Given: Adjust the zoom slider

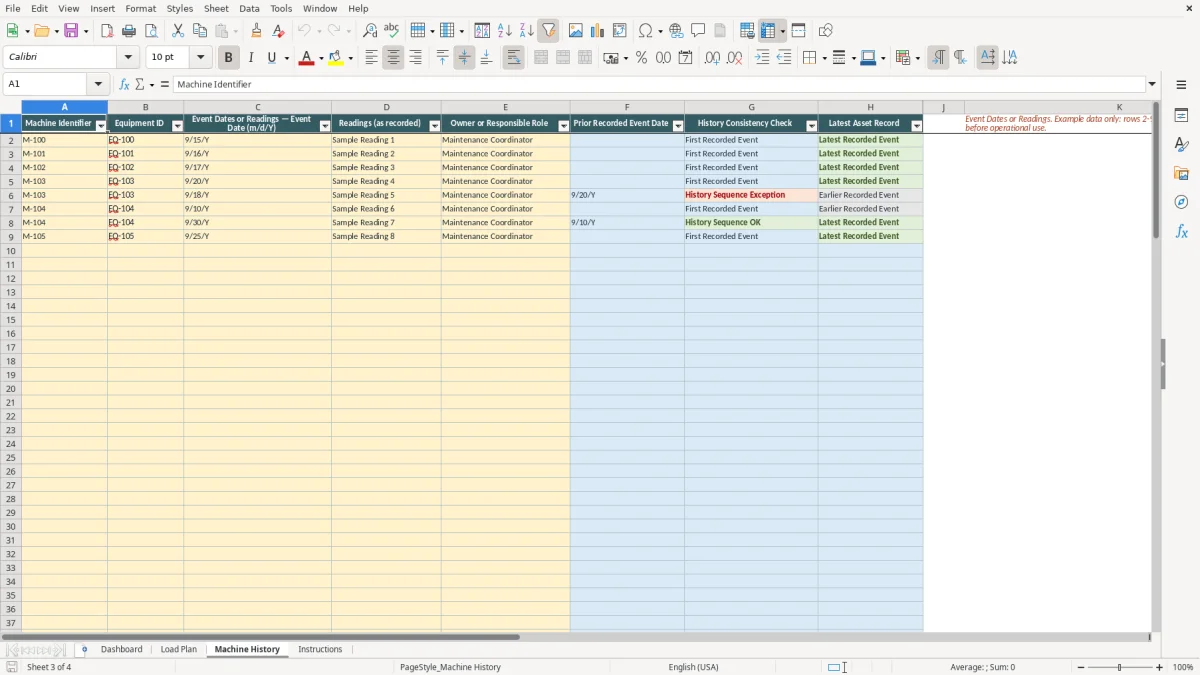Looking at the screenshot, I should 1119,667.
